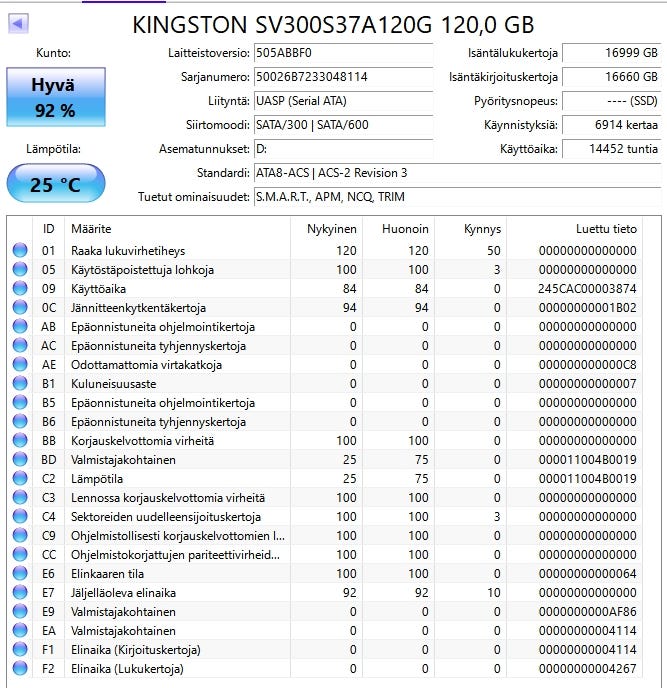
Task: Click the host reads value 16999 GB
Action: pyautogui.click(x=611, y=53)
